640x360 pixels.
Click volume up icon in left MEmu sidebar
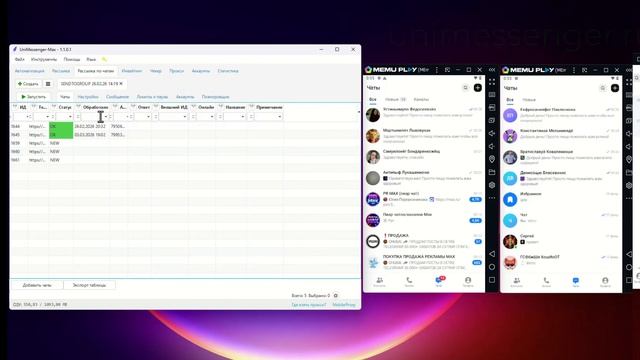click(492, 133)
